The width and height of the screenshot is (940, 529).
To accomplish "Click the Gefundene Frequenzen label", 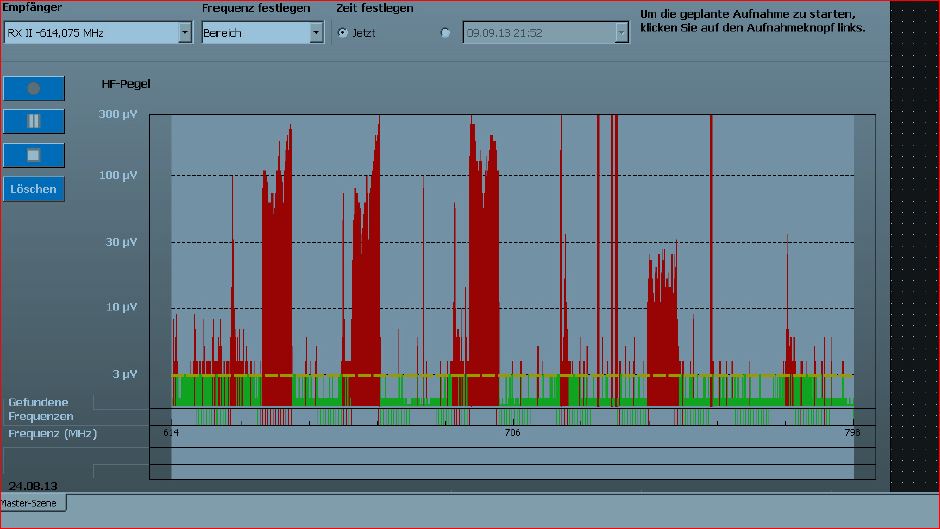I will (x=41, y=409).
